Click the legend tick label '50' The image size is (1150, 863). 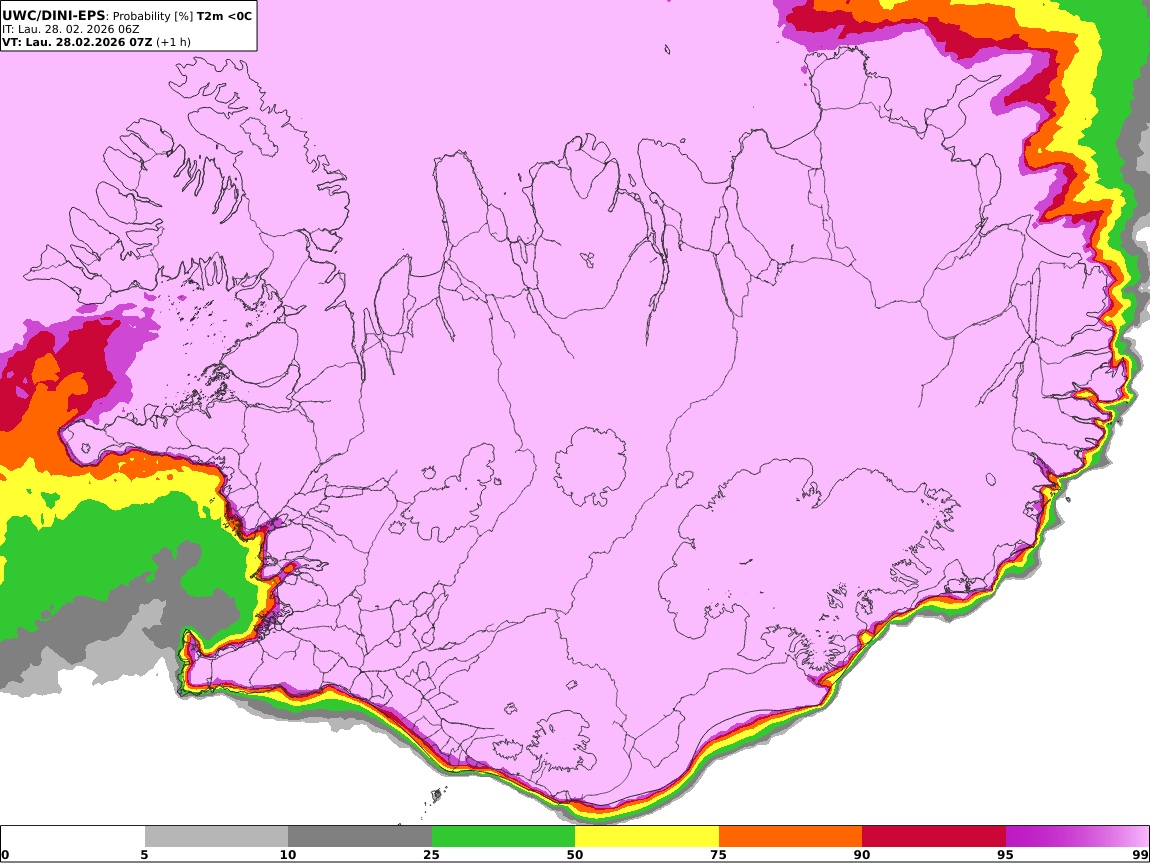(x=575, y=854)
